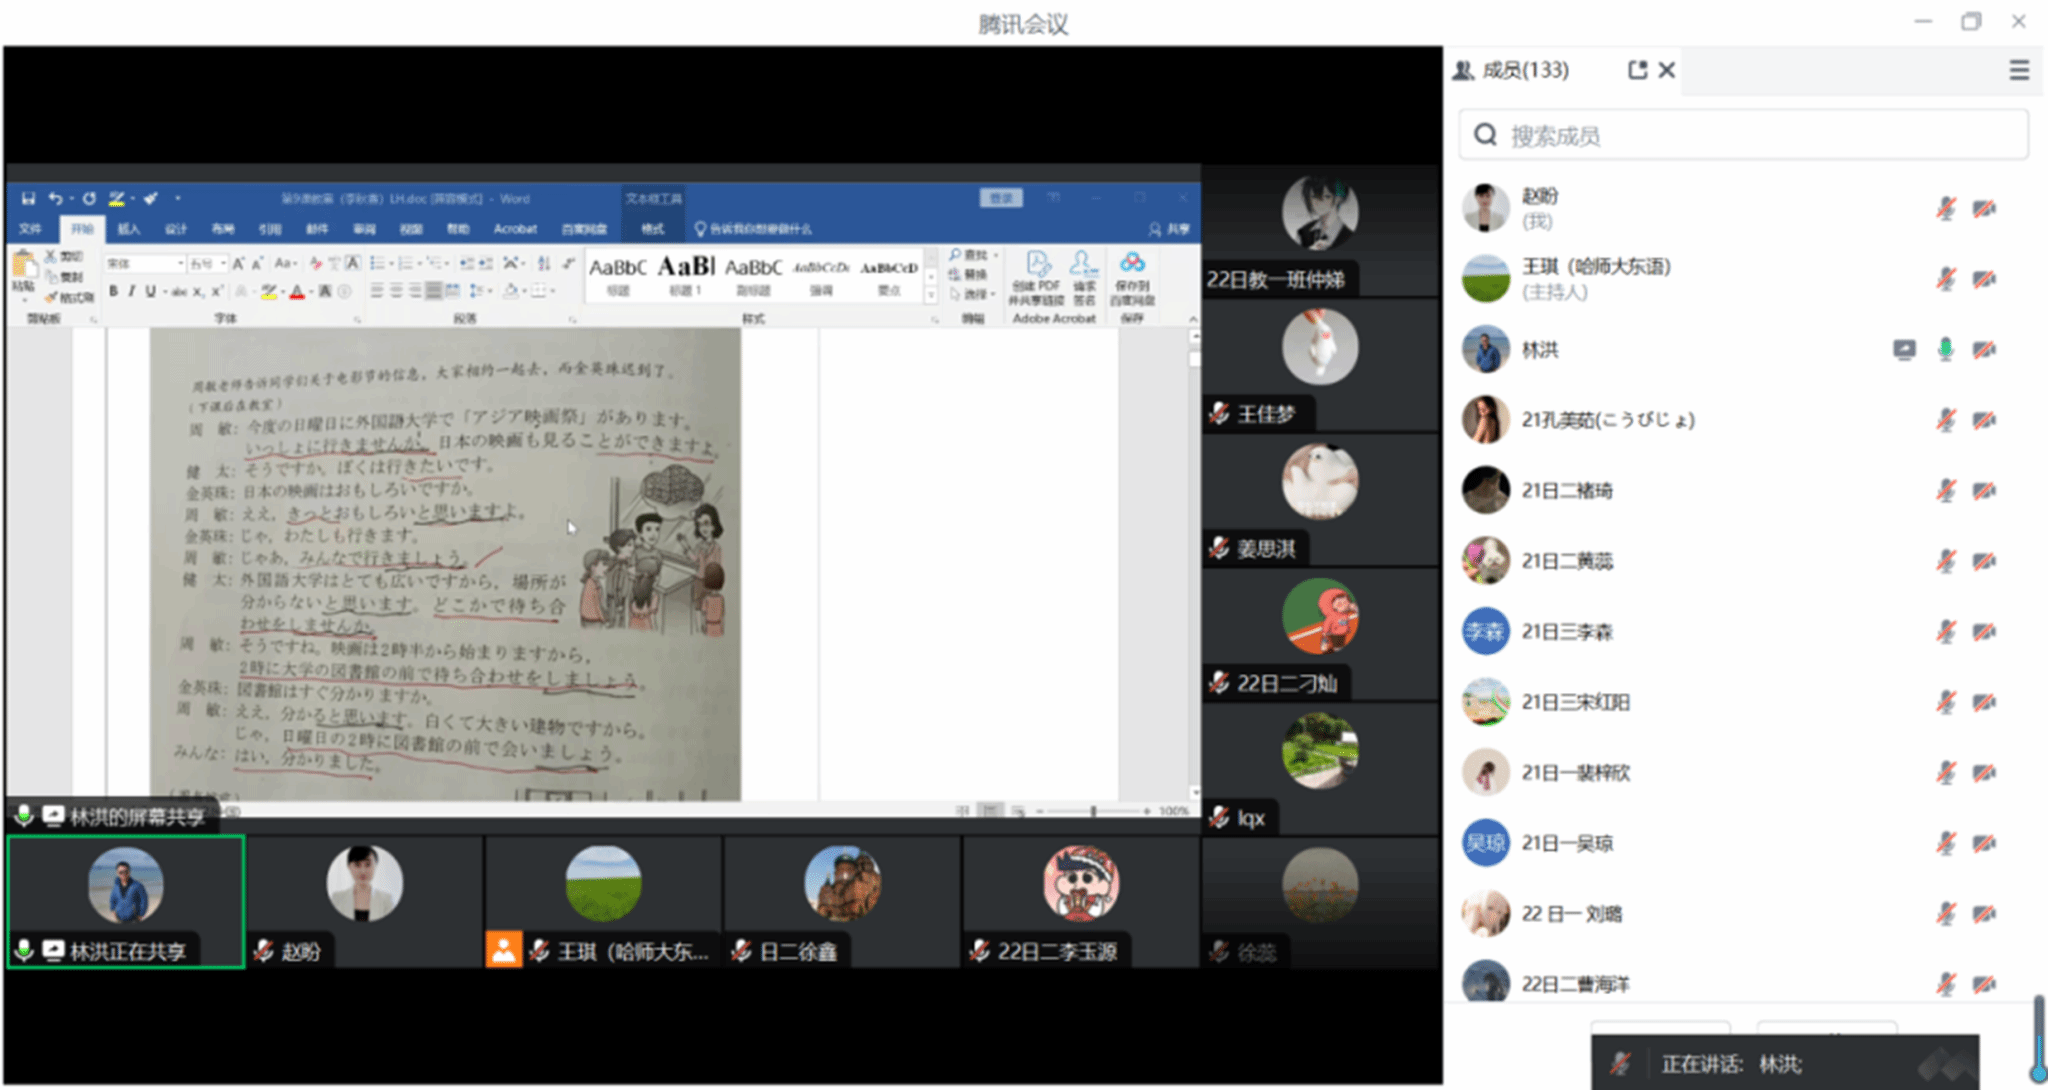Toggle camera for 林洪 in members list
This screenshot has height=1090, width=2048.
click(1984, 349)
